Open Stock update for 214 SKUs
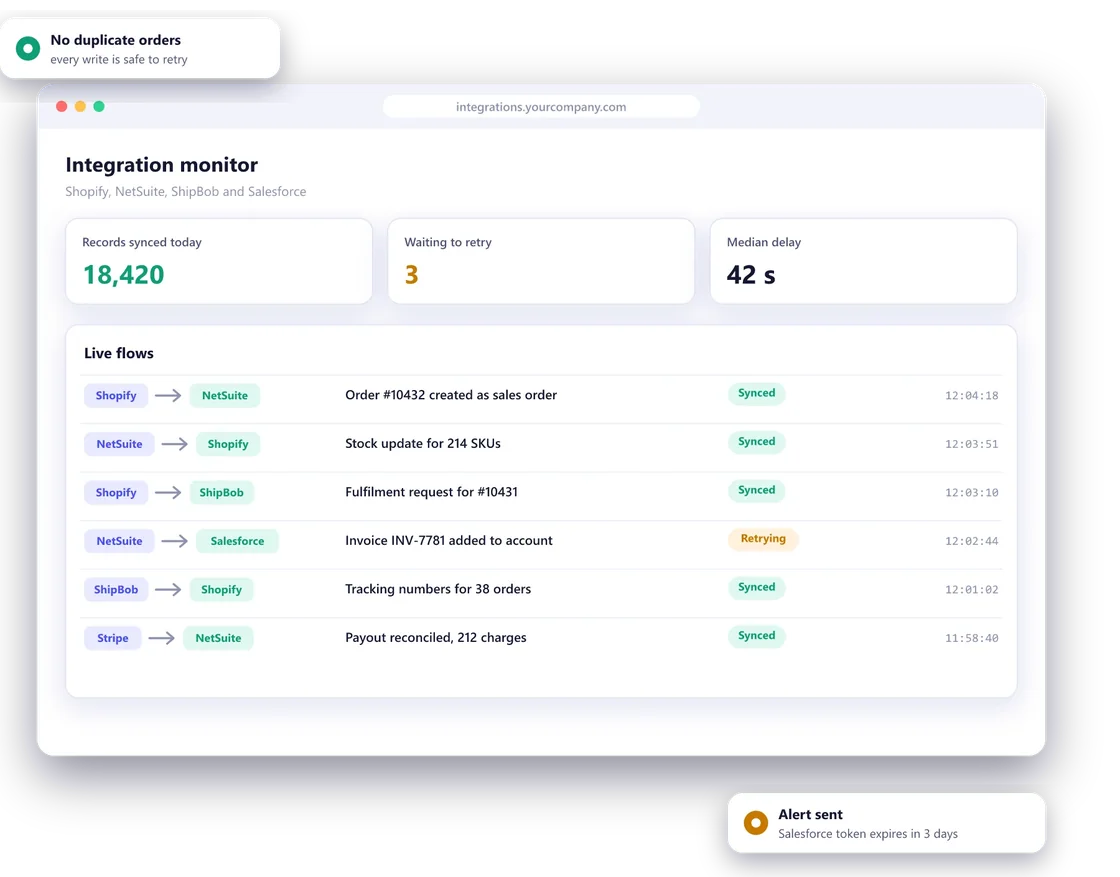1120x877 pixels. [x=423, y=443]
